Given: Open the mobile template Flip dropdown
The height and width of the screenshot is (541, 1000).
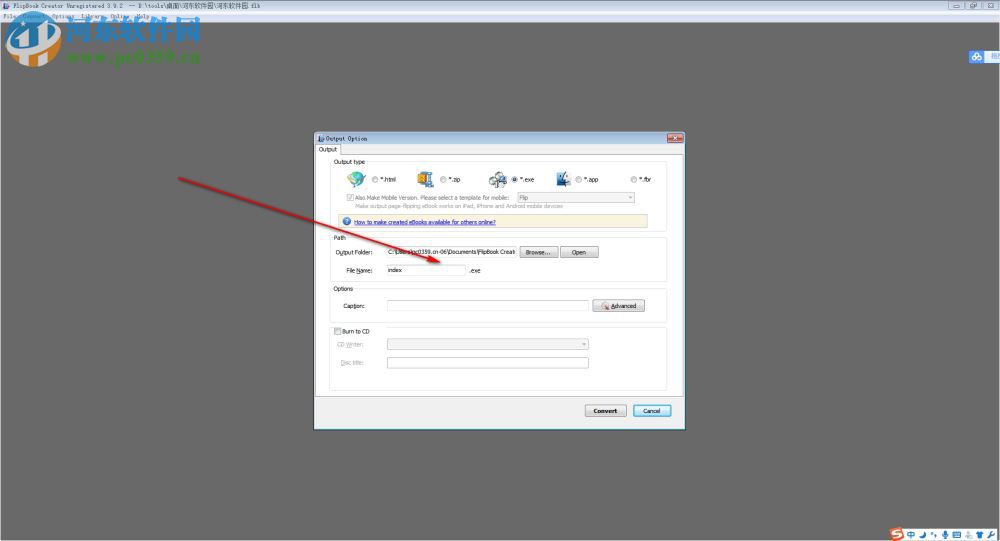Looking at the screenshot, I should pos(576,198).
